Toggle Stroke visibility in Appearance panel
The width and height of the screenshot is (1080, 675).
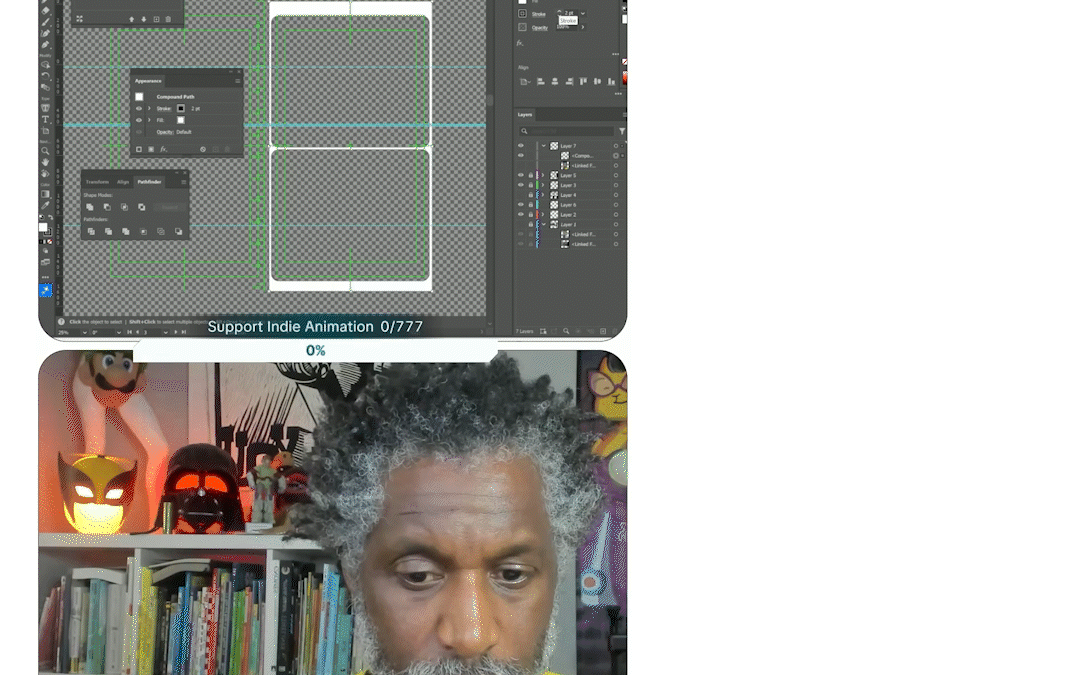[x=138, y=108]
